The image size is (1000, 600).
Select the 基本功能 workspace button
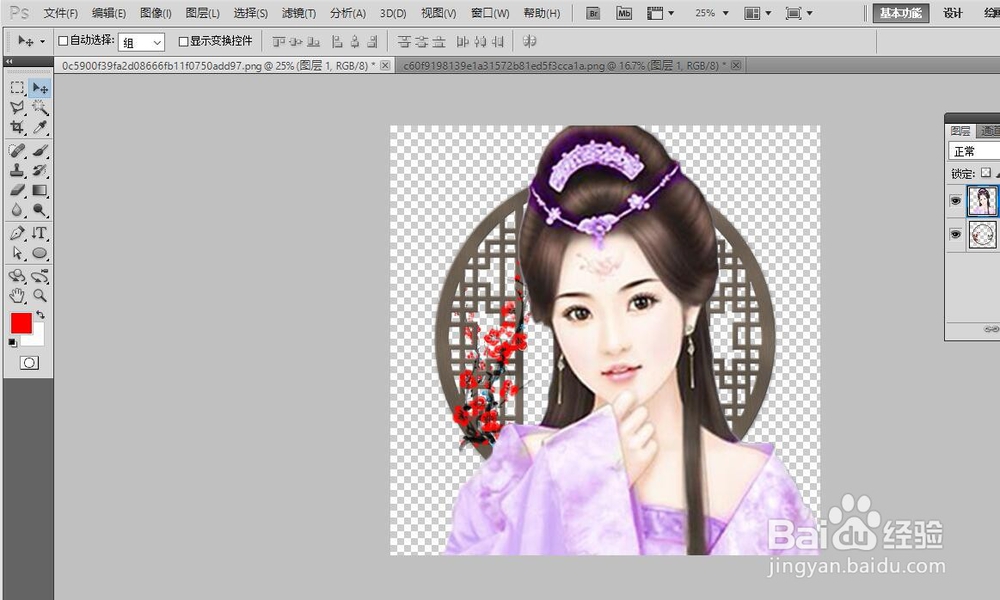pos(901,13)
